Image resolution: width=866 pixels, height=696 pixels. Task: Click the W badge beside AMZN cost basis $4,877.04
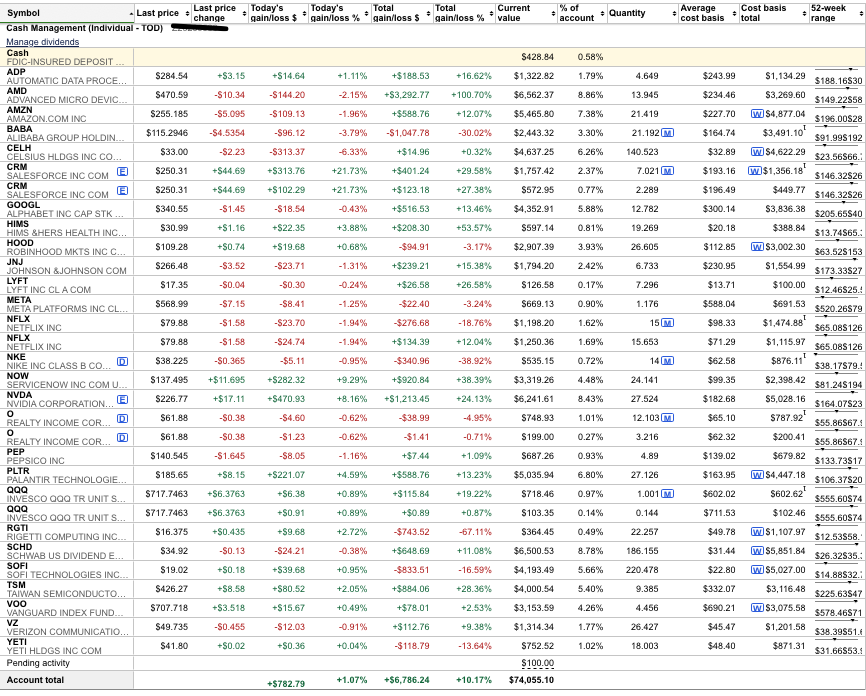pyautogui.click(x=757, y=114)
